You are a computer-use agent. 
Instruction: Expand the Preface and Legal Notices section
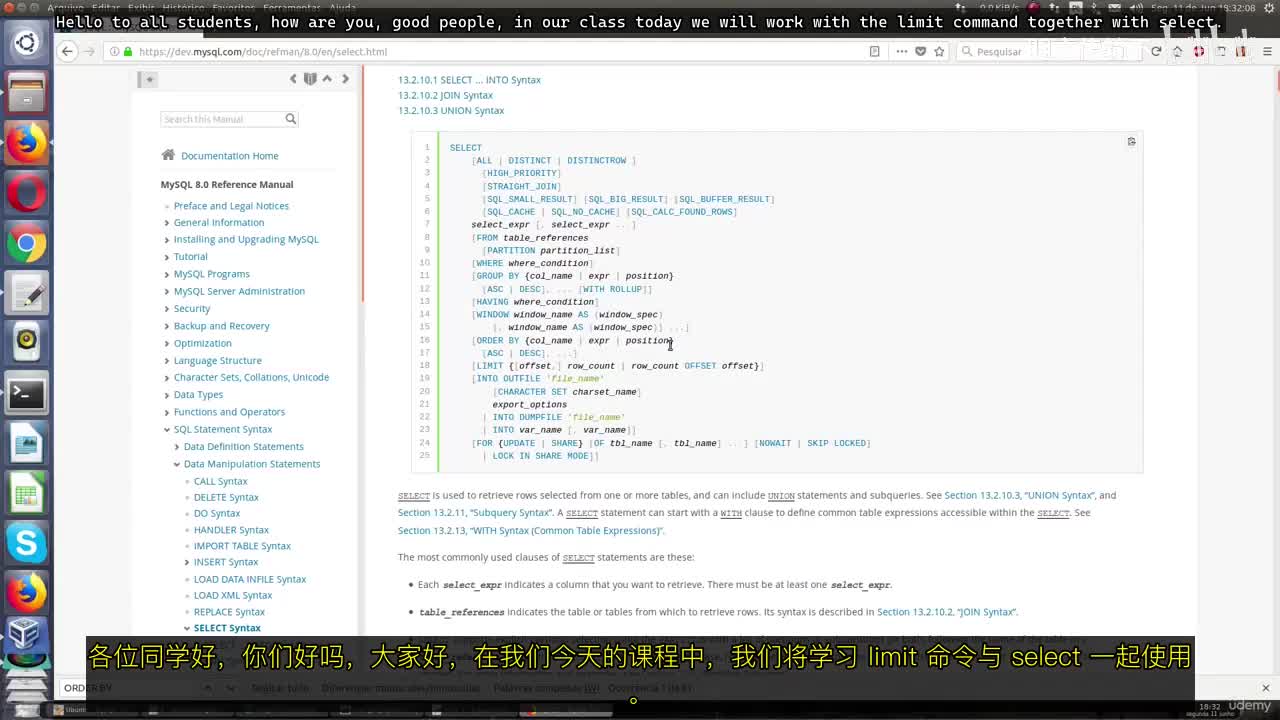(167, 206)
